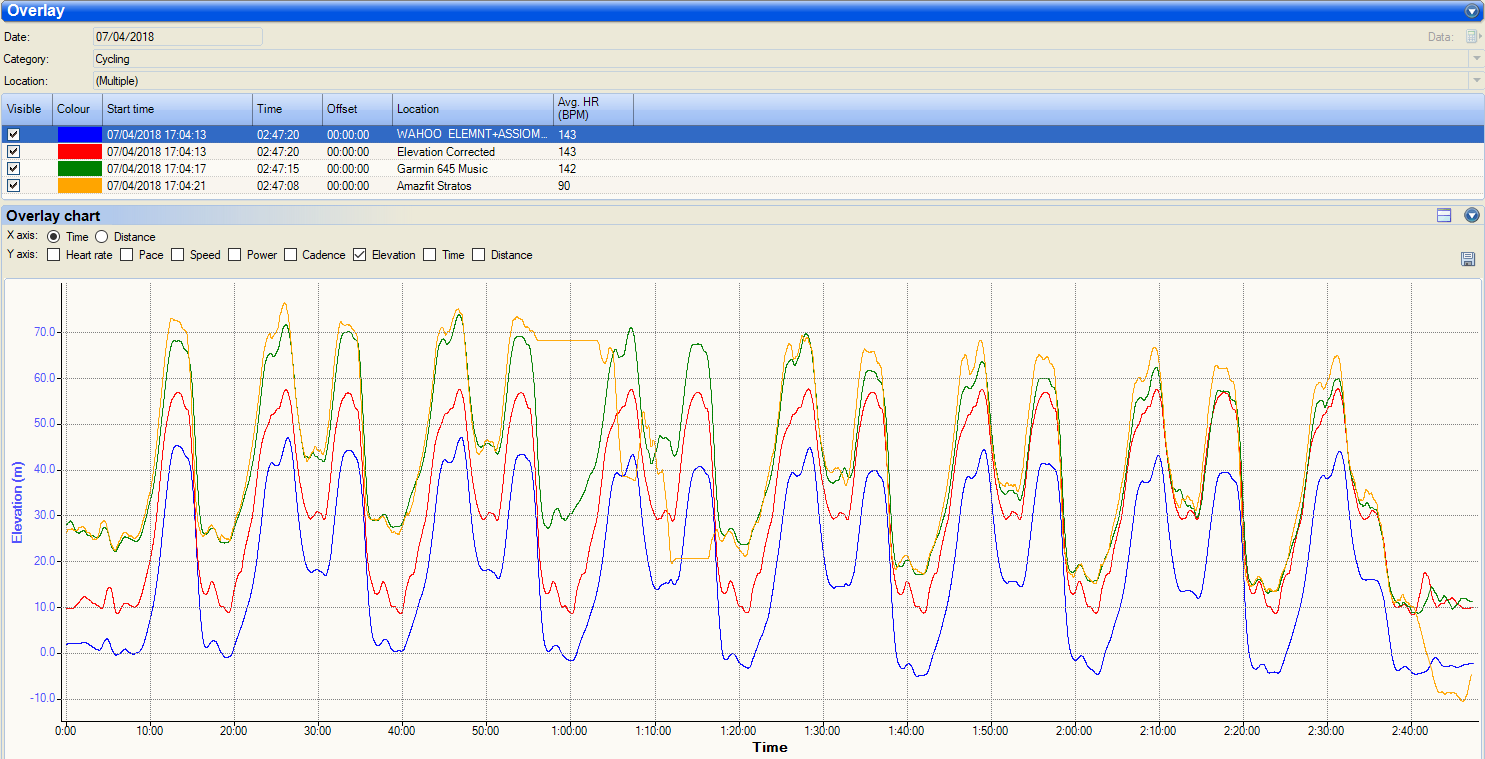
Task: Uncheck the Elevation Y axis option
Action: point(360,255)
